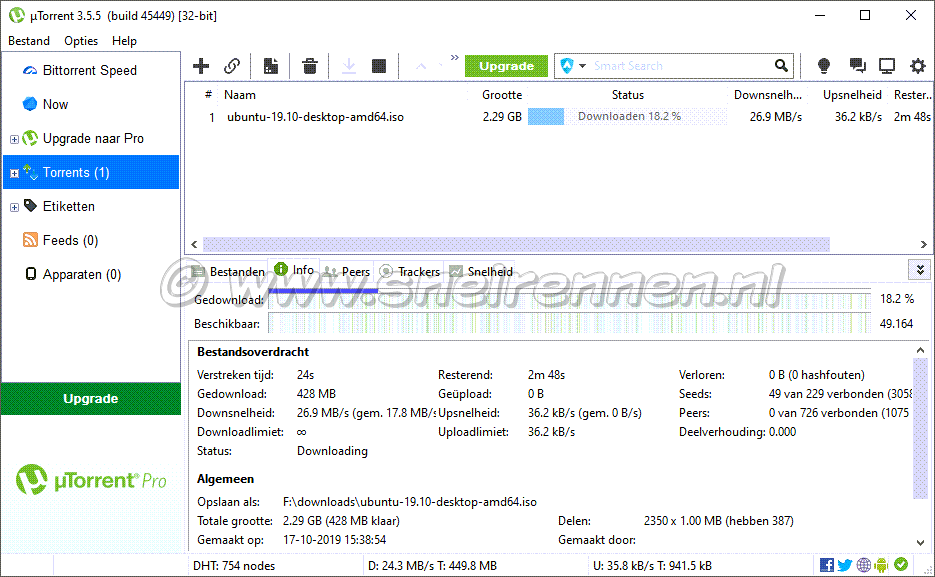Click the save path F:\downloads\ubuntu text
Image resolution: width=935 pixels, height=577 pixels.
[410, 502]
